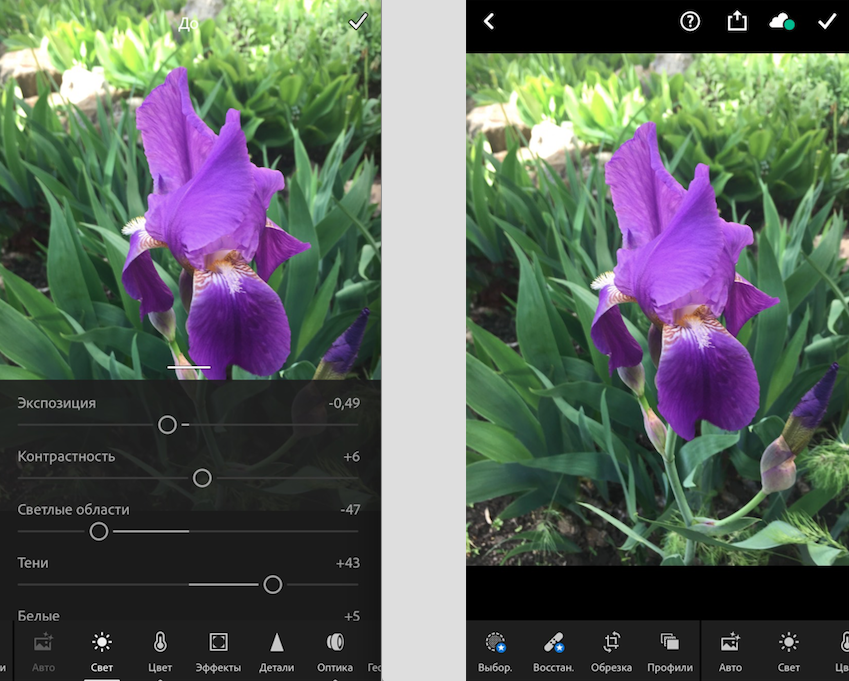Tap the Авто auto-enhance icon in right toolbar
Image resolution: width=849 pixels, height=681 pixels.
click(730, 645)
